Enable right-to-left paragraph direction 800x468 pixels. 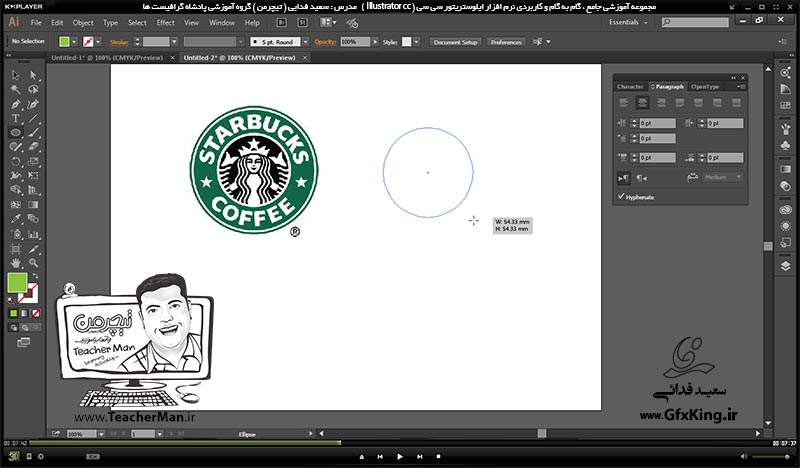coord(642,178)
